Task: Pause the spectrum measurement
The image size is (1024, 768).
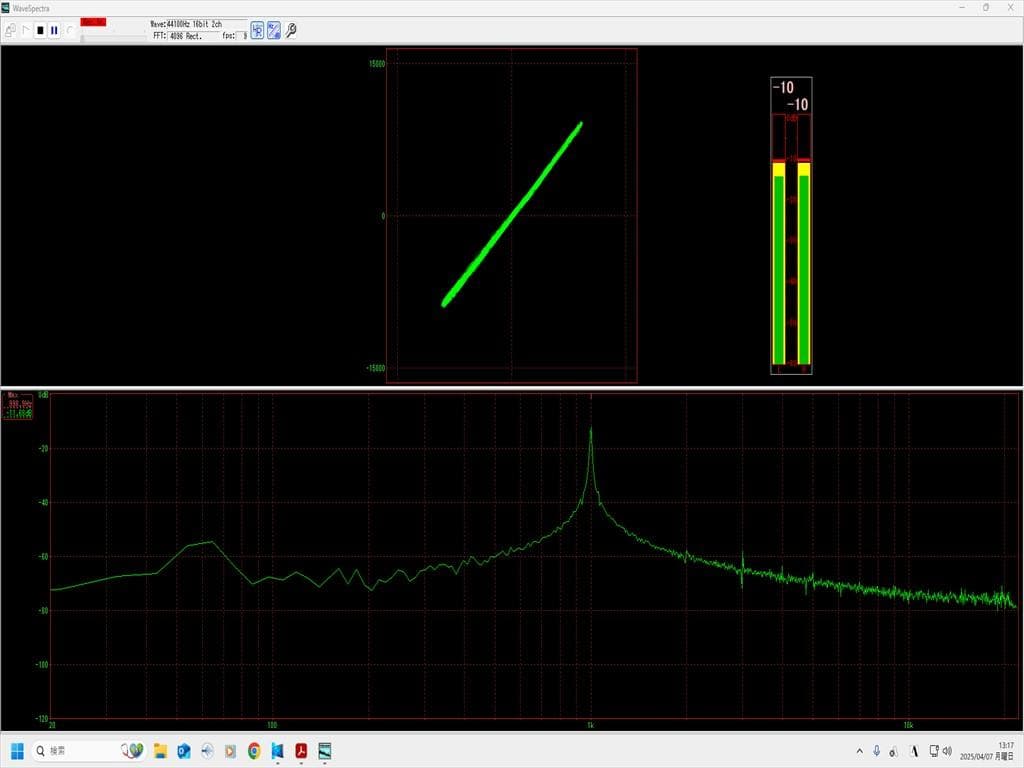Action: (54, 30)
